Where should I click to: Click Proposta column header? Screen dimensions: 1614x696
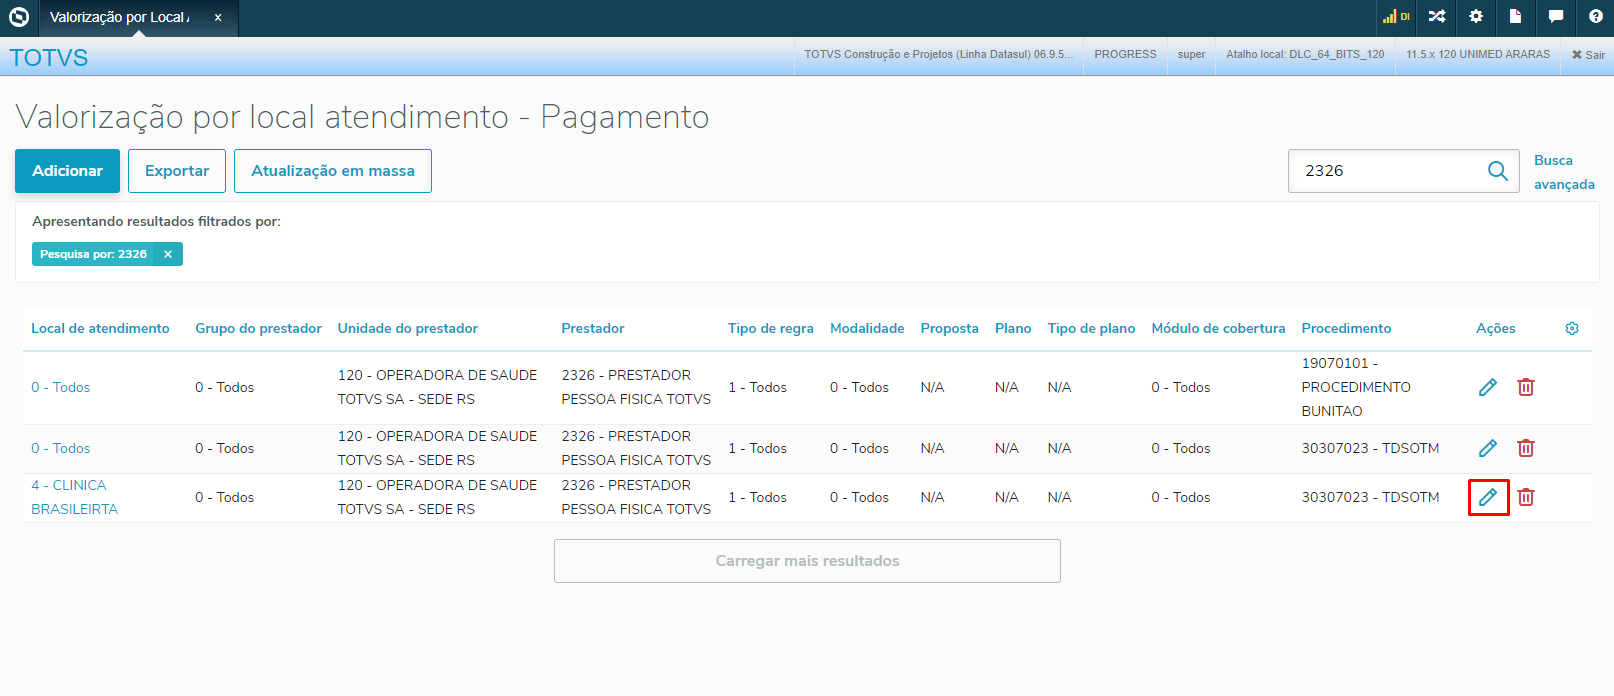tap(949, 328)
